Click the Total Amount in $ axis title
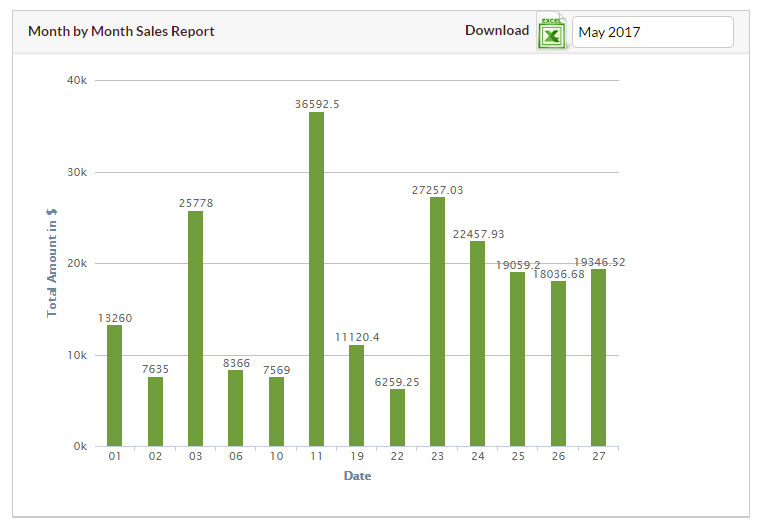This screenshot has width=763, height=529. click(x=52, y=262)
